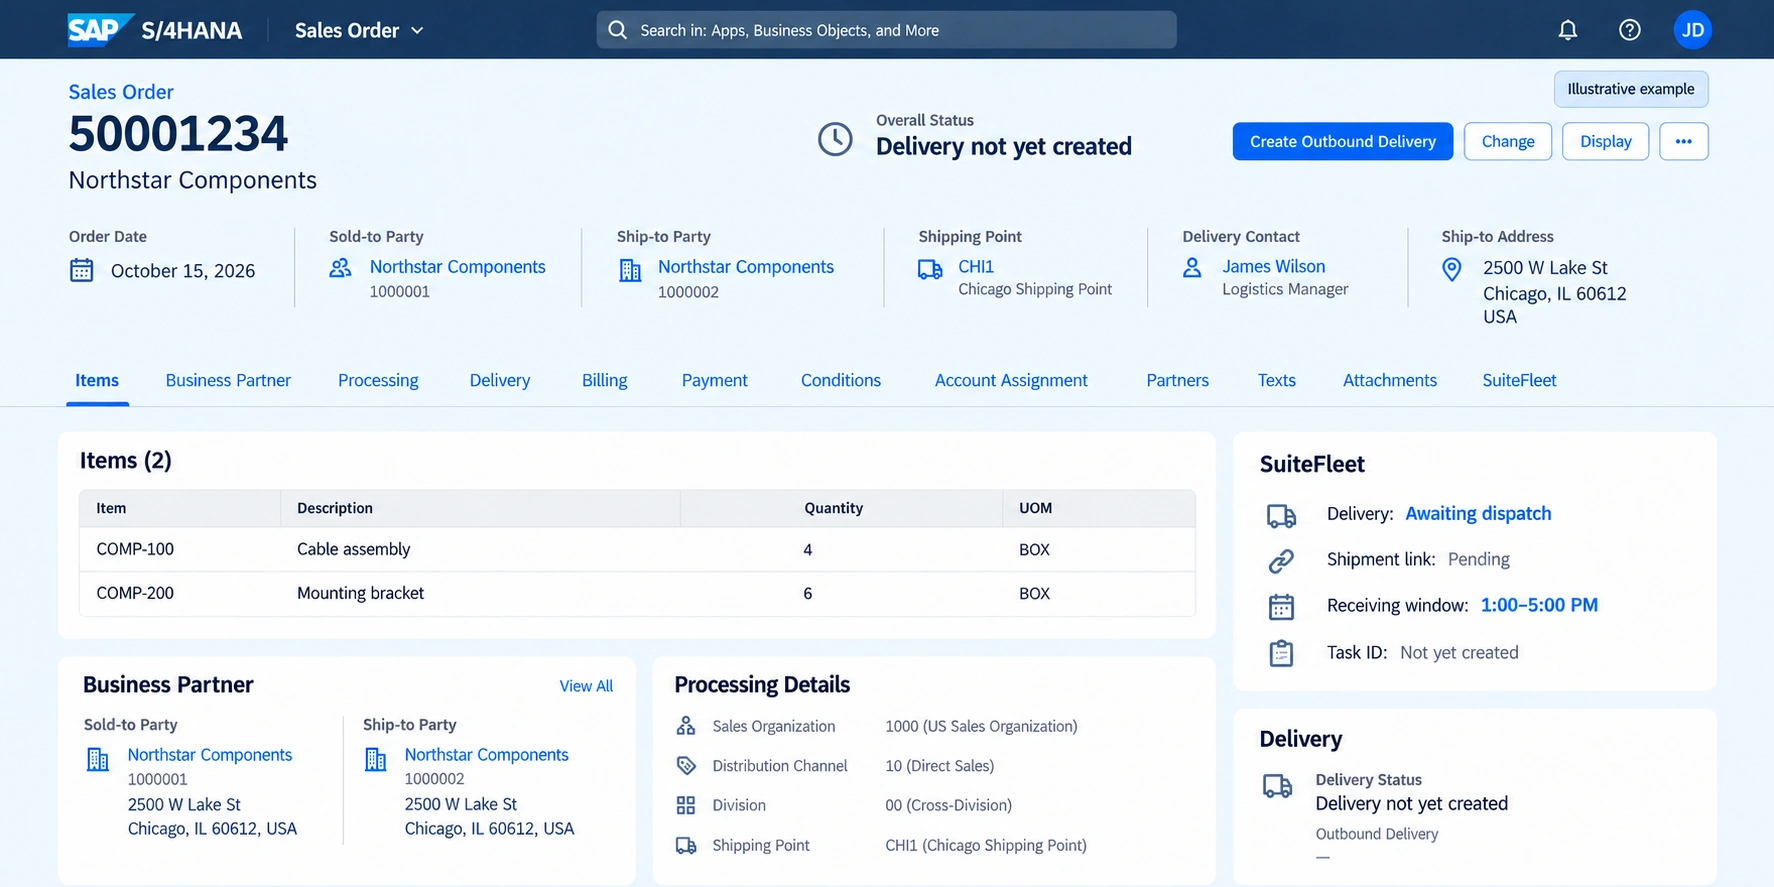Viewport: 1774px width, 887px height.
Task: Click the Distribution Channel tag icon
Action: tap(686, 766)
